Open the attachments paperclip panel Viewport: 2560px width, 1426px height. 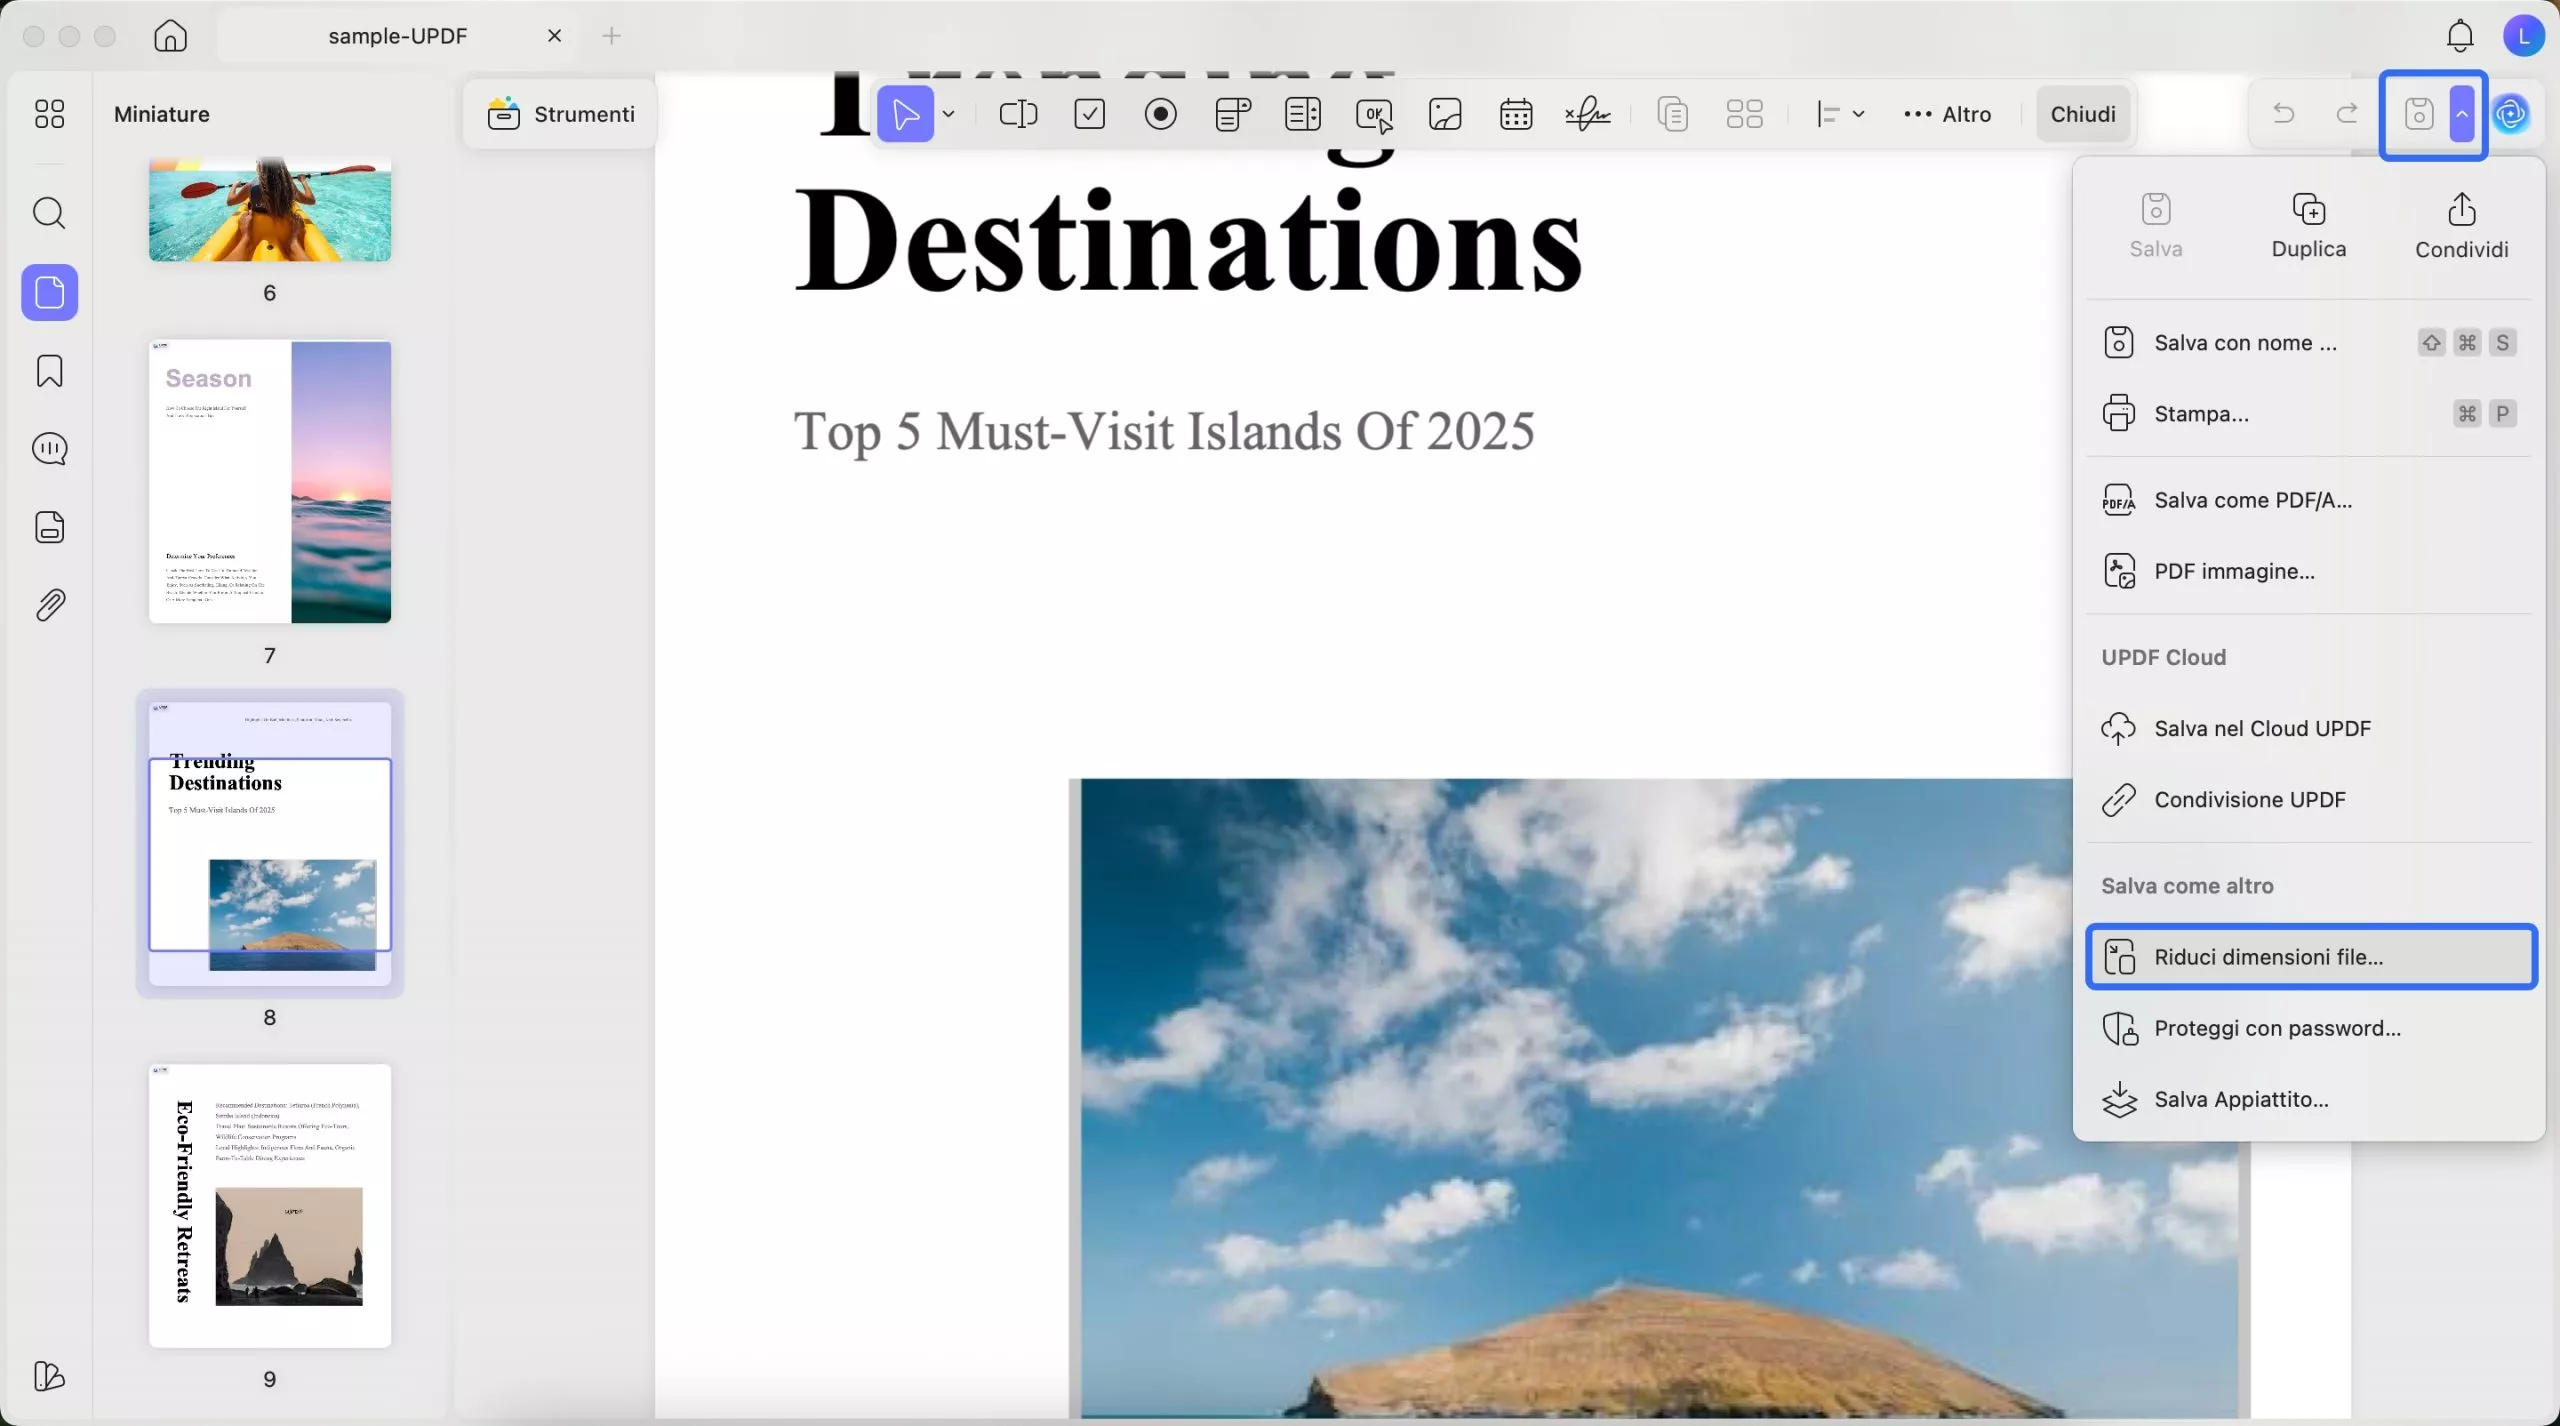49,605
